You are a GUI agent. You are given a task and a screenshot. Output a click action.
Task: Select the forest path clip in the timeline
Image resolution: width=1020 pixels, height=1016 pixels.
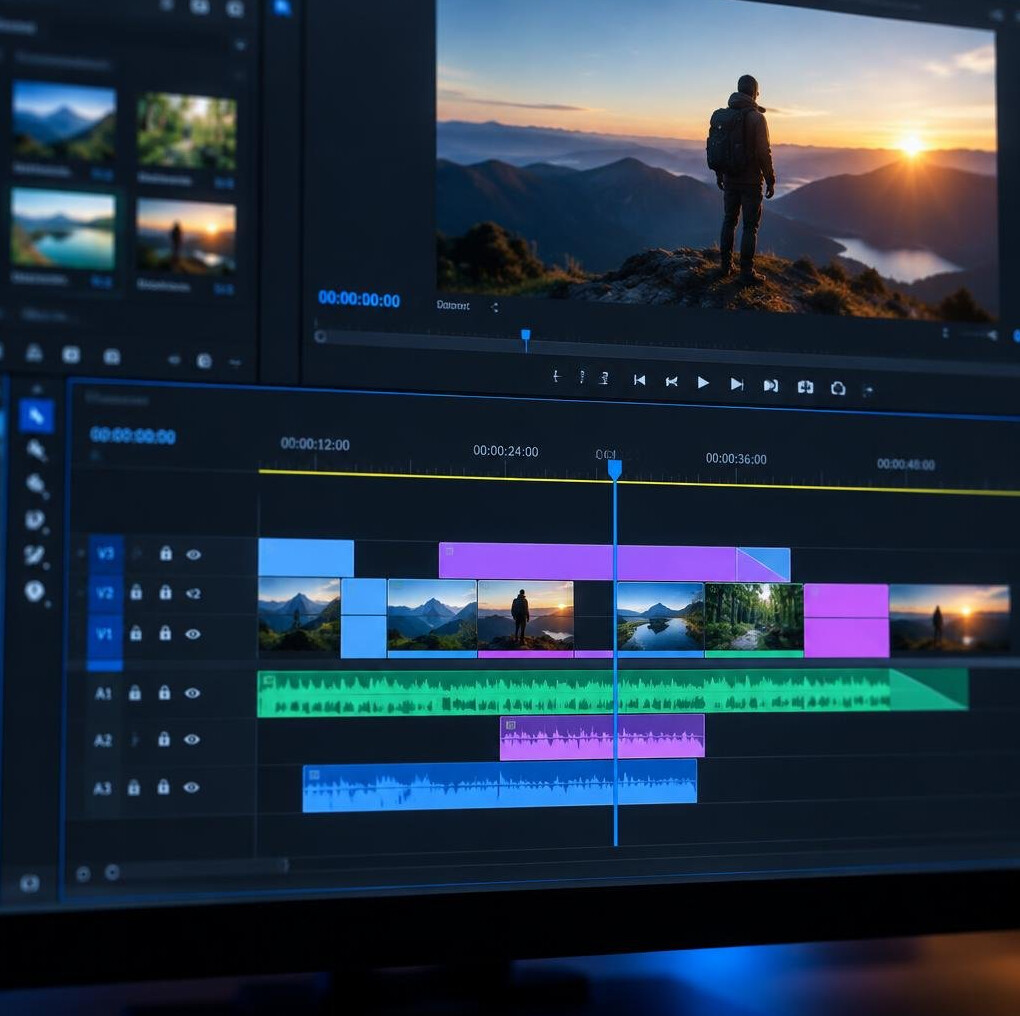point(754,620)
